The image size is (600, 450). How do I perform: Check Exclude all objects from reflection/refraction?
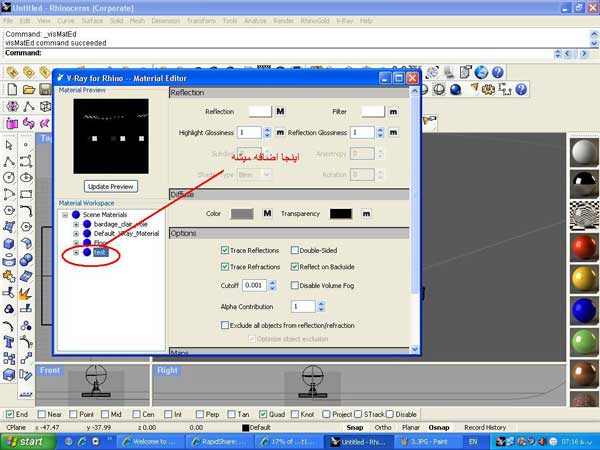click(225, 325)
